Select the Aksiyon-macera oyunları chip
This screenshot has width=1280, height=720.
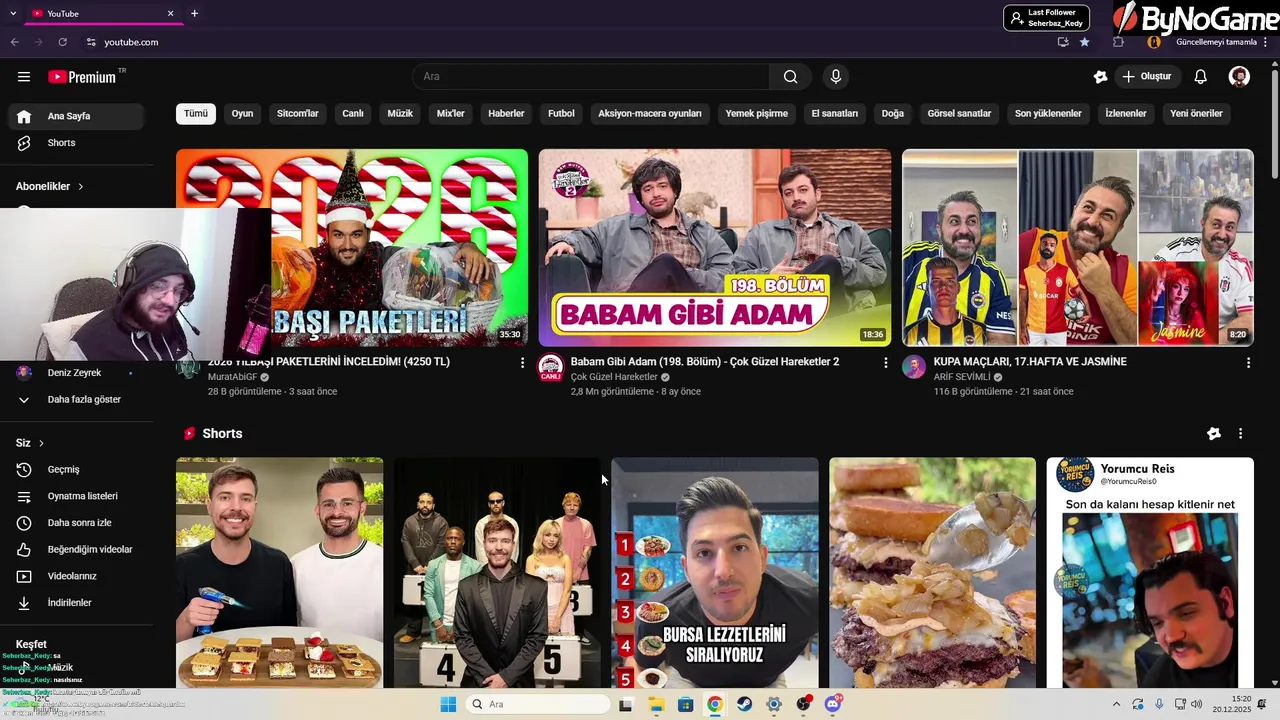pos(650,113)
